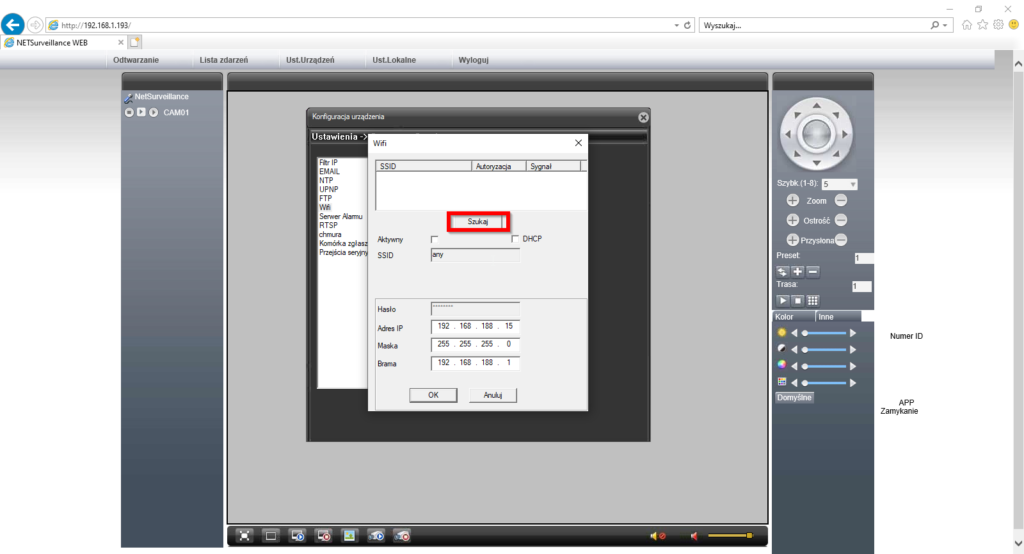
Task: Enable the Aktywny checkbox
Action: click(x=434, y=239)
